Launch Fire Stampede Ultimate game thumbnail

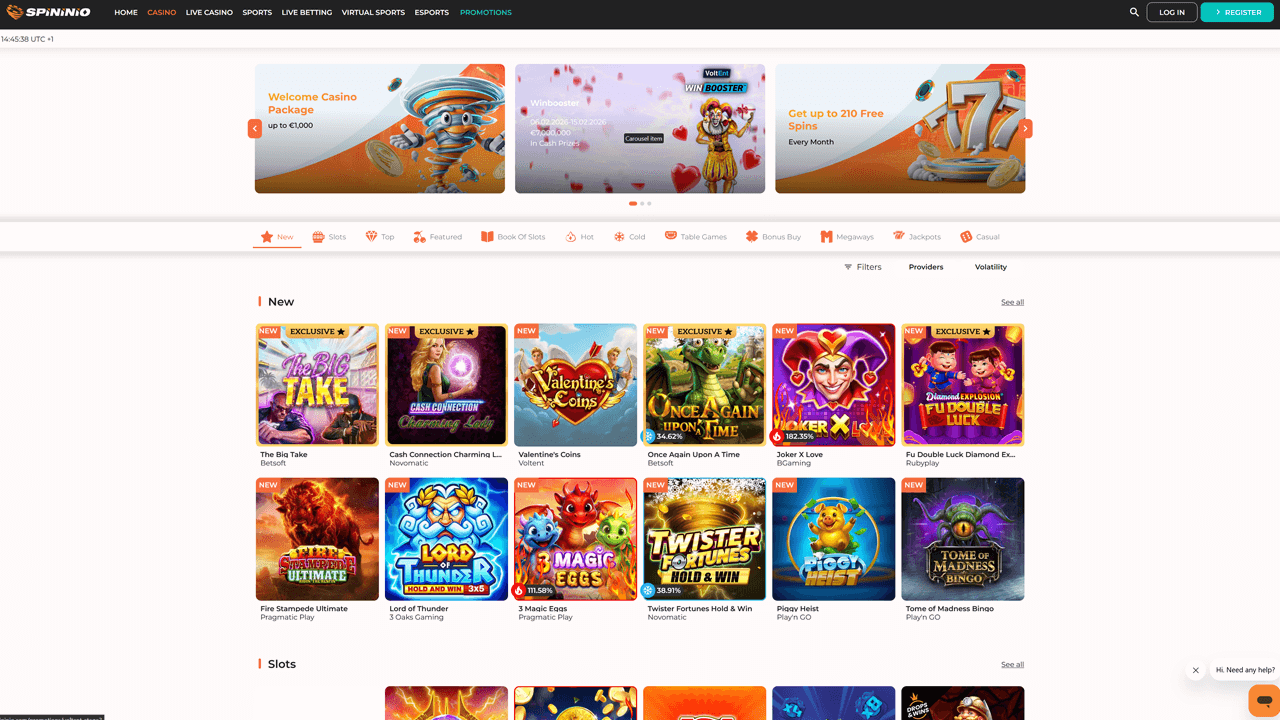pyautogui.click(x=317, y=539)
